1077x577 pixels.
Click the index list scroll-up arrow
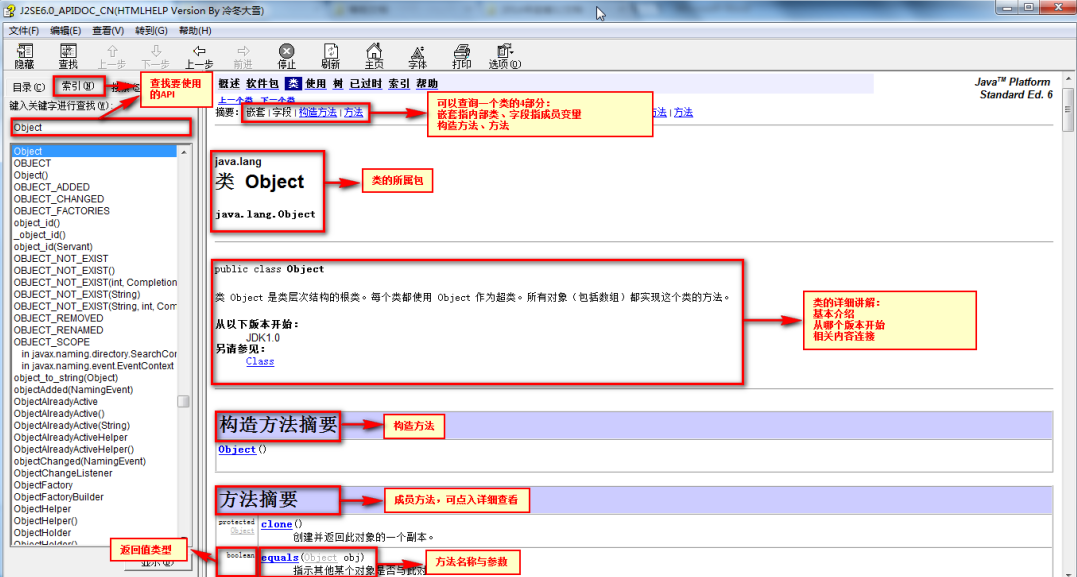pos(183,152)
